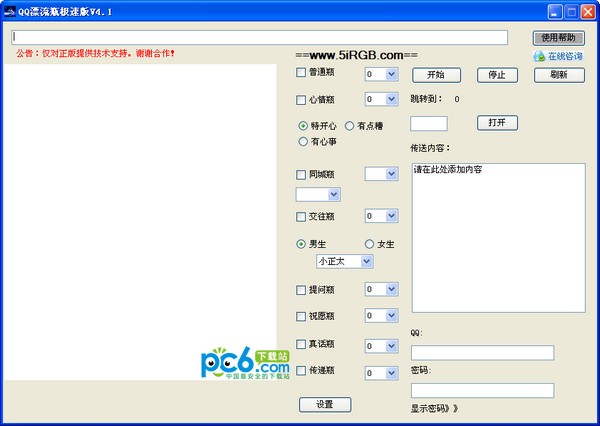Select the 有心事 mood radio button
Viewport: 600px width, 426px height.
point(303,142)
